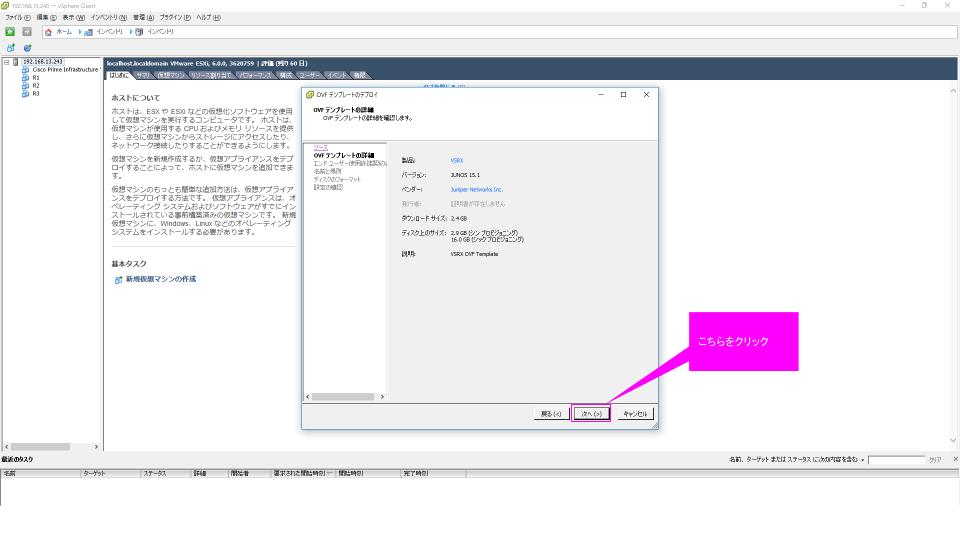Switch to the はじめに tab
The height and width of the screenshot is (540, 960).
click(119, 75)
